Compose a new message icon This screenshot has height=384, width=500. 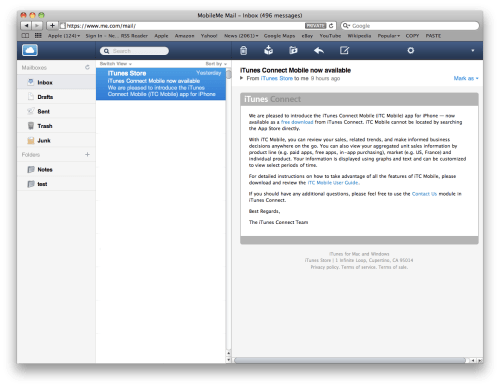(344, 50)
